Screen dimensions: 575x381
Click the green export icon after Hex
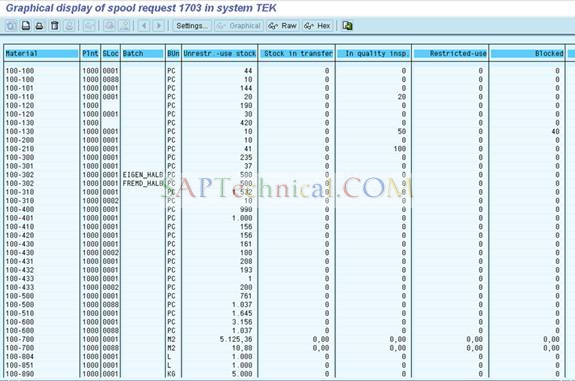(347, 26)
